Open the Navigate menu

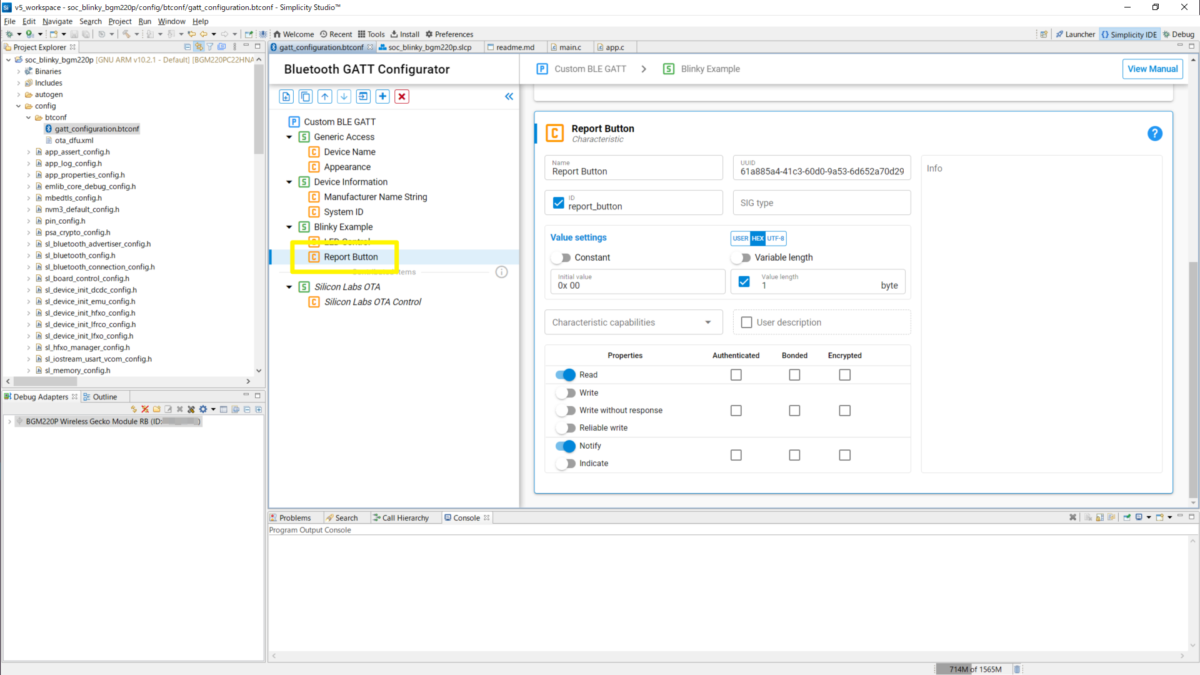tap(57, 21)
